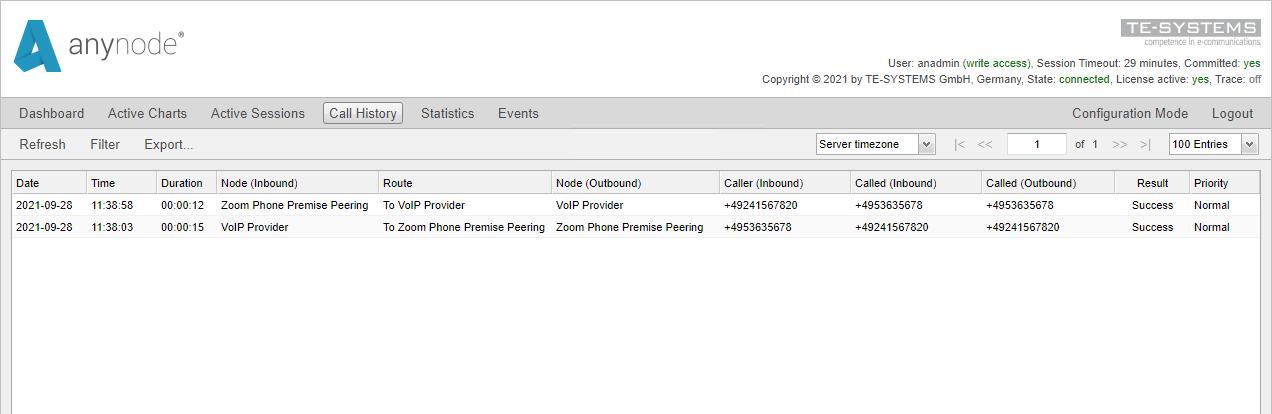The image size is (1272, 414).
Task: Open the Active Charts tab
Action: click(147, 114)
